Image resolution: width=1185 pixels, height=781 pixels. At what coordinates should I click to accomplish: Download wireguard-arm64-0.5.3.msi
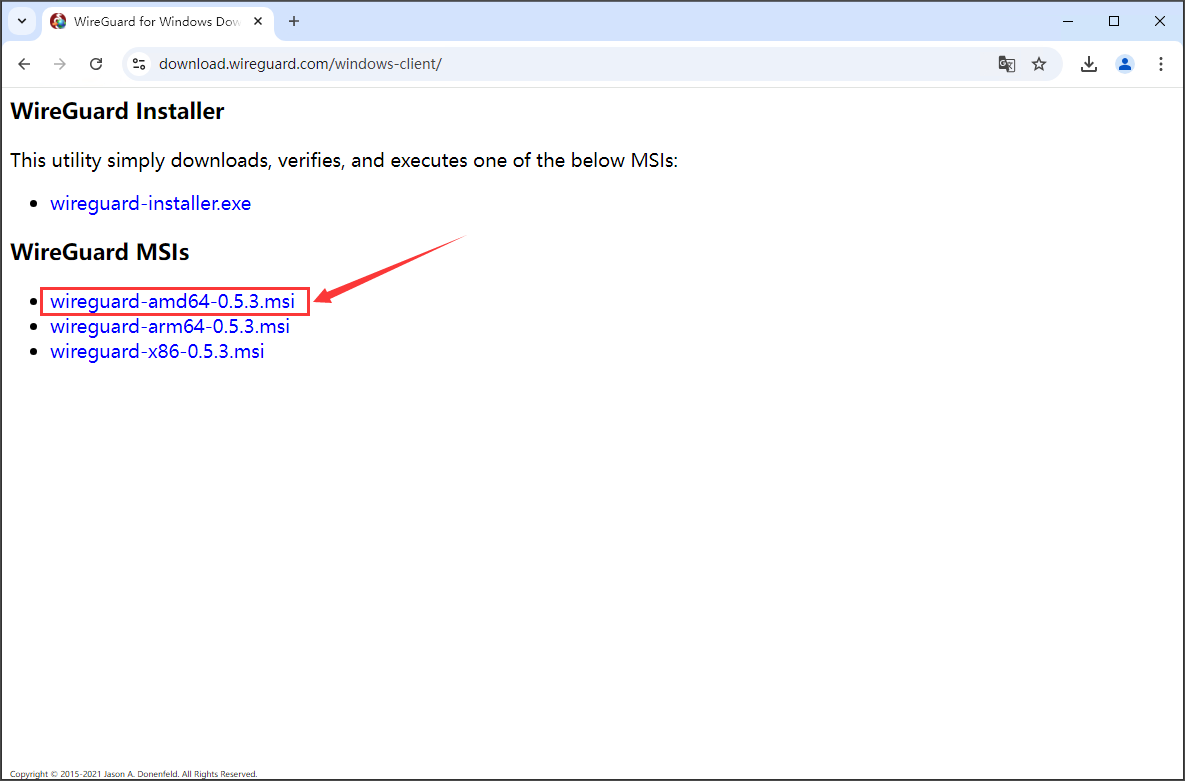[x=170, y=327]
